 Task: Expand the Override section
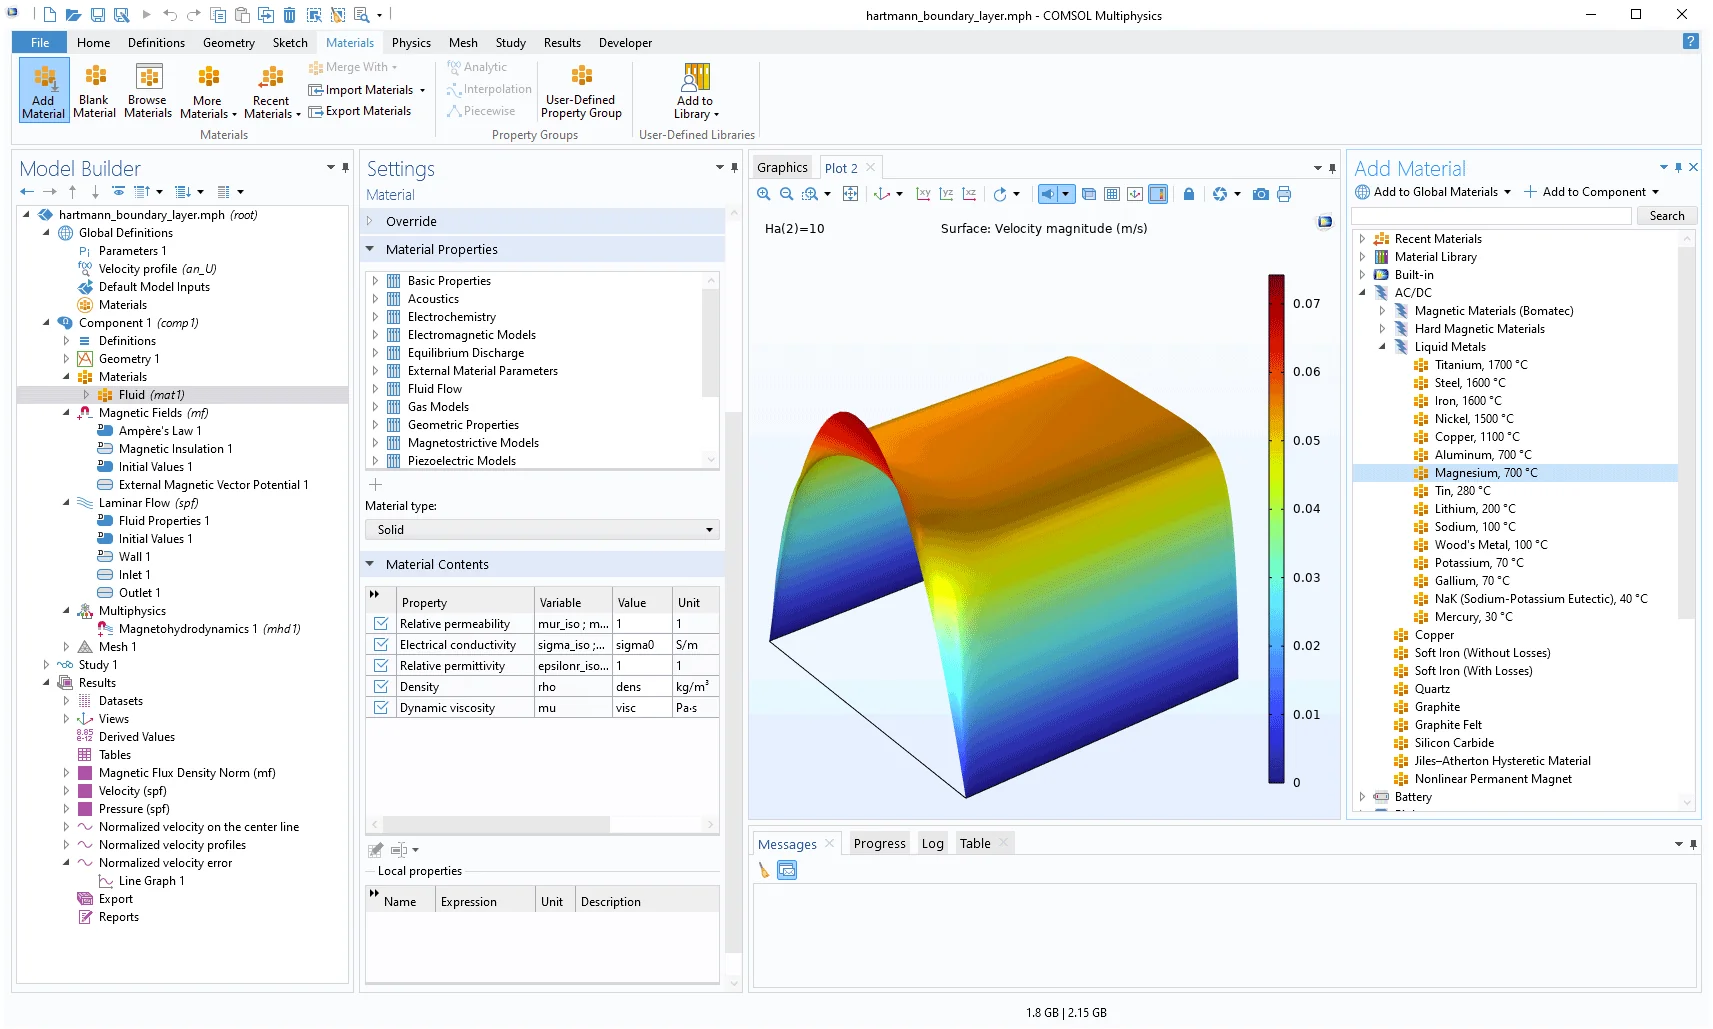[411, 222]
